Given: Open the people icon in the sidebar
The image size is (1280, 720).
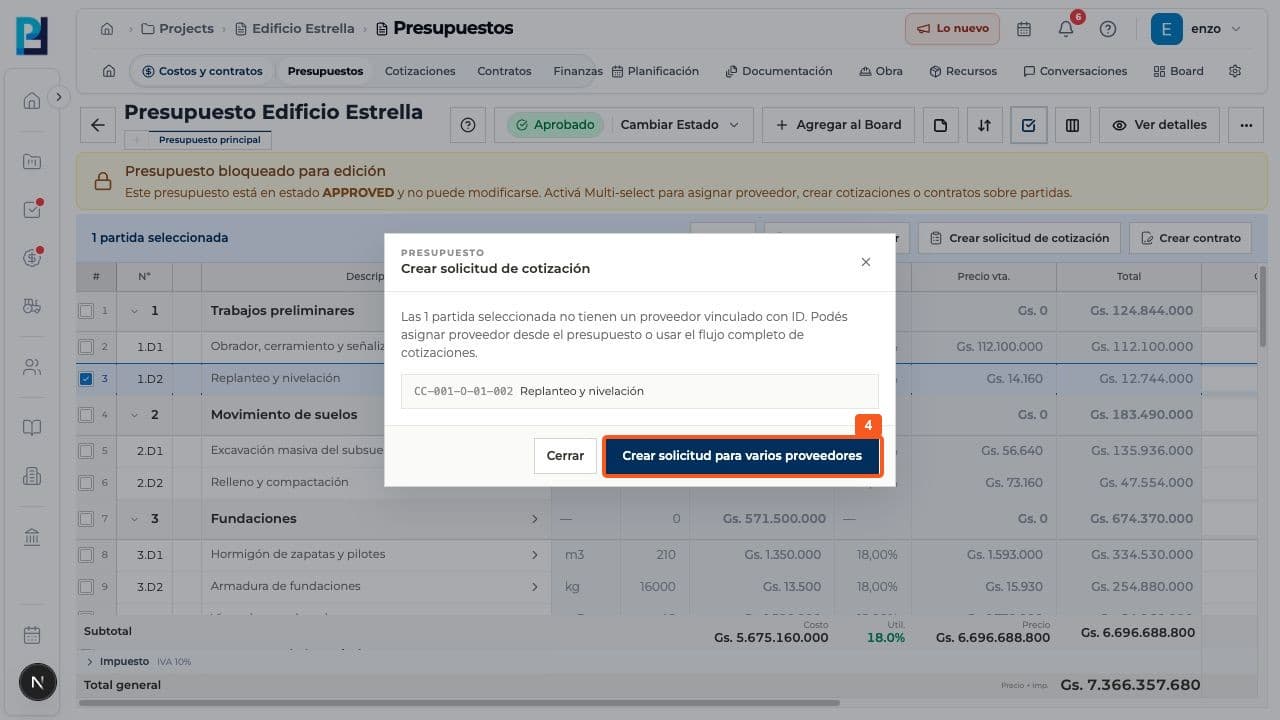Looking at the screenshot, I should click(32, 367).
